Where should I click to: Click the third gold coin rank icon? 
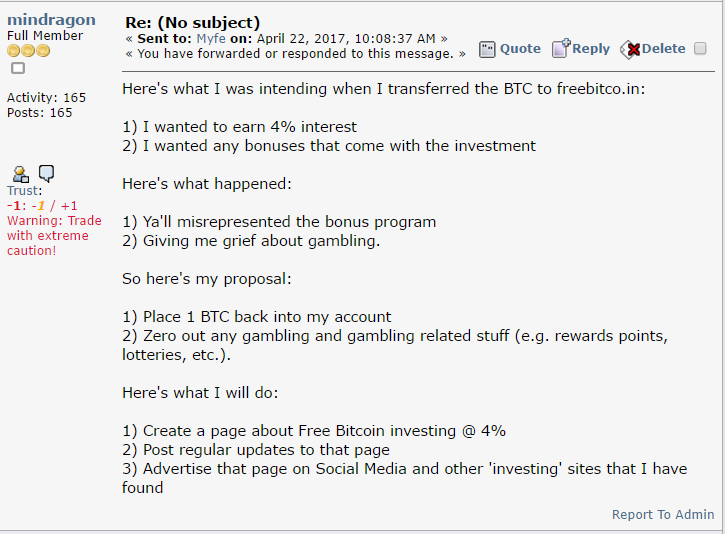point(43,51)
